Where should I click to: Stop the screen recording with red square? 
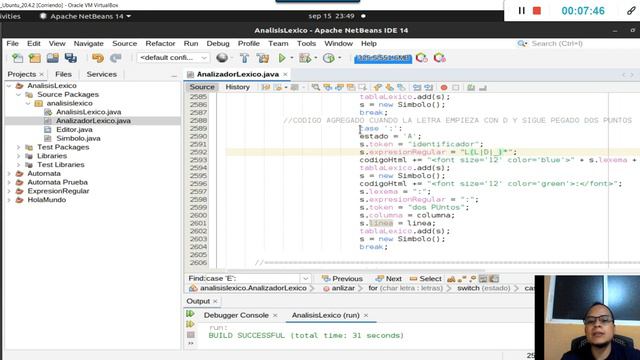(x=537, y=11)
